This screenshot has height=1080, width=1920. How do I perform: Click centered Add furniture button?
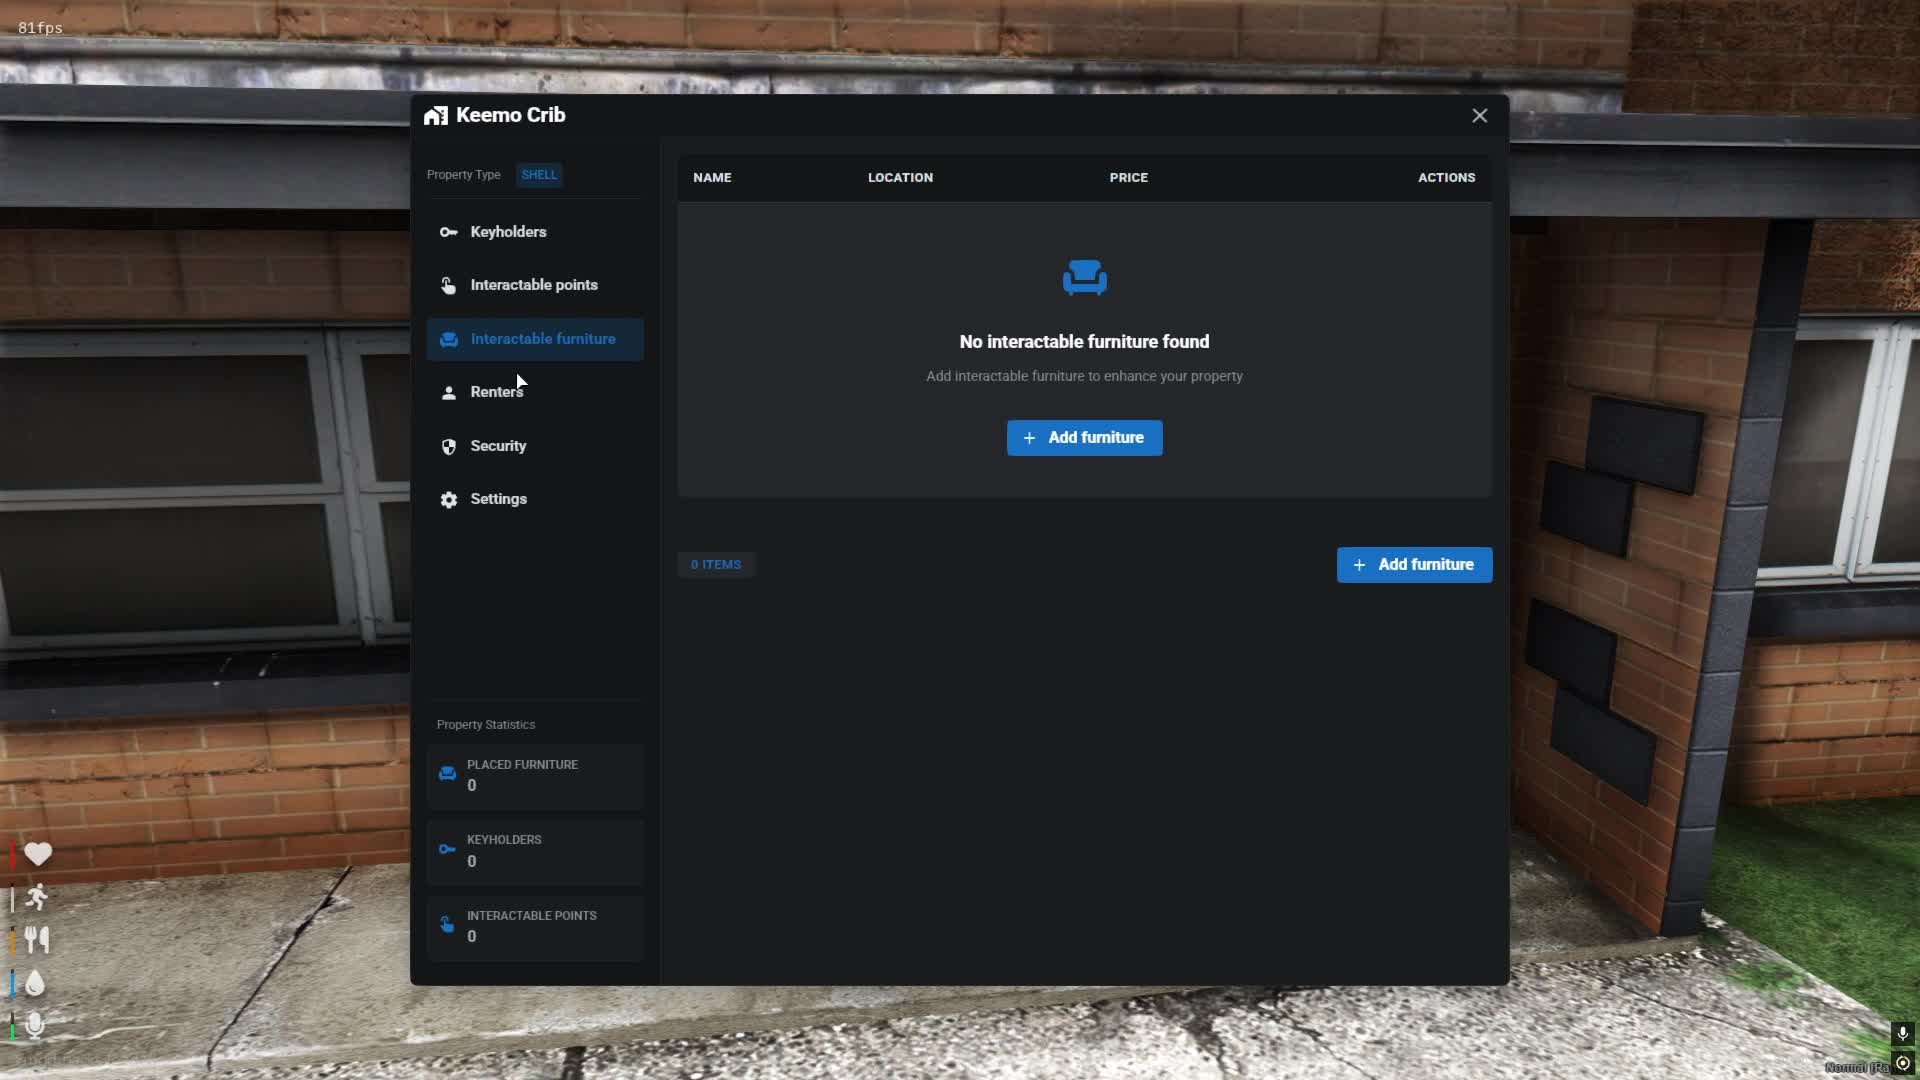coord(1084,438)
